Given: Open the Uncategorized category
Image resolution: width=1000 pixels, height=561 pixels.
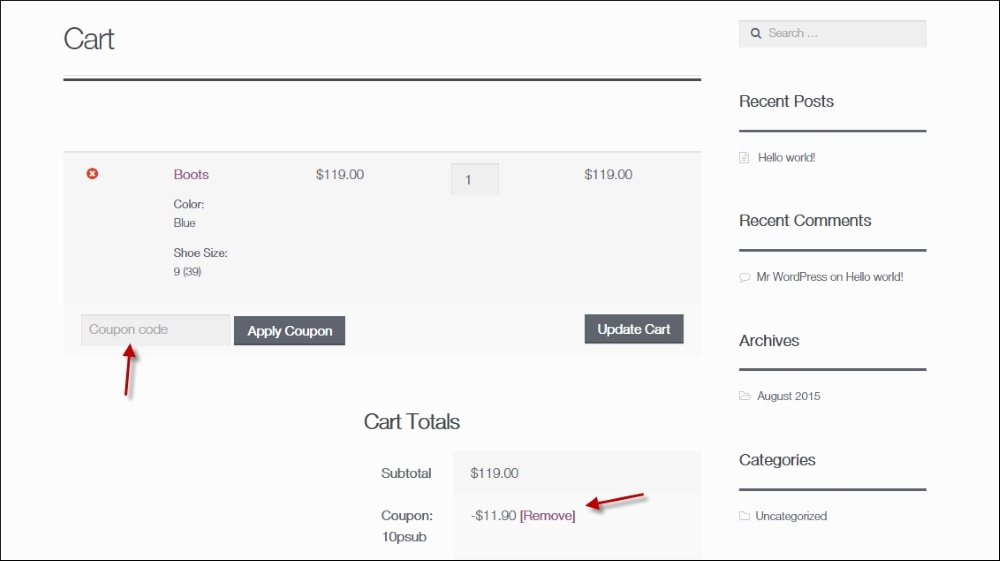Looking at the screenshot, I should 791,516.
